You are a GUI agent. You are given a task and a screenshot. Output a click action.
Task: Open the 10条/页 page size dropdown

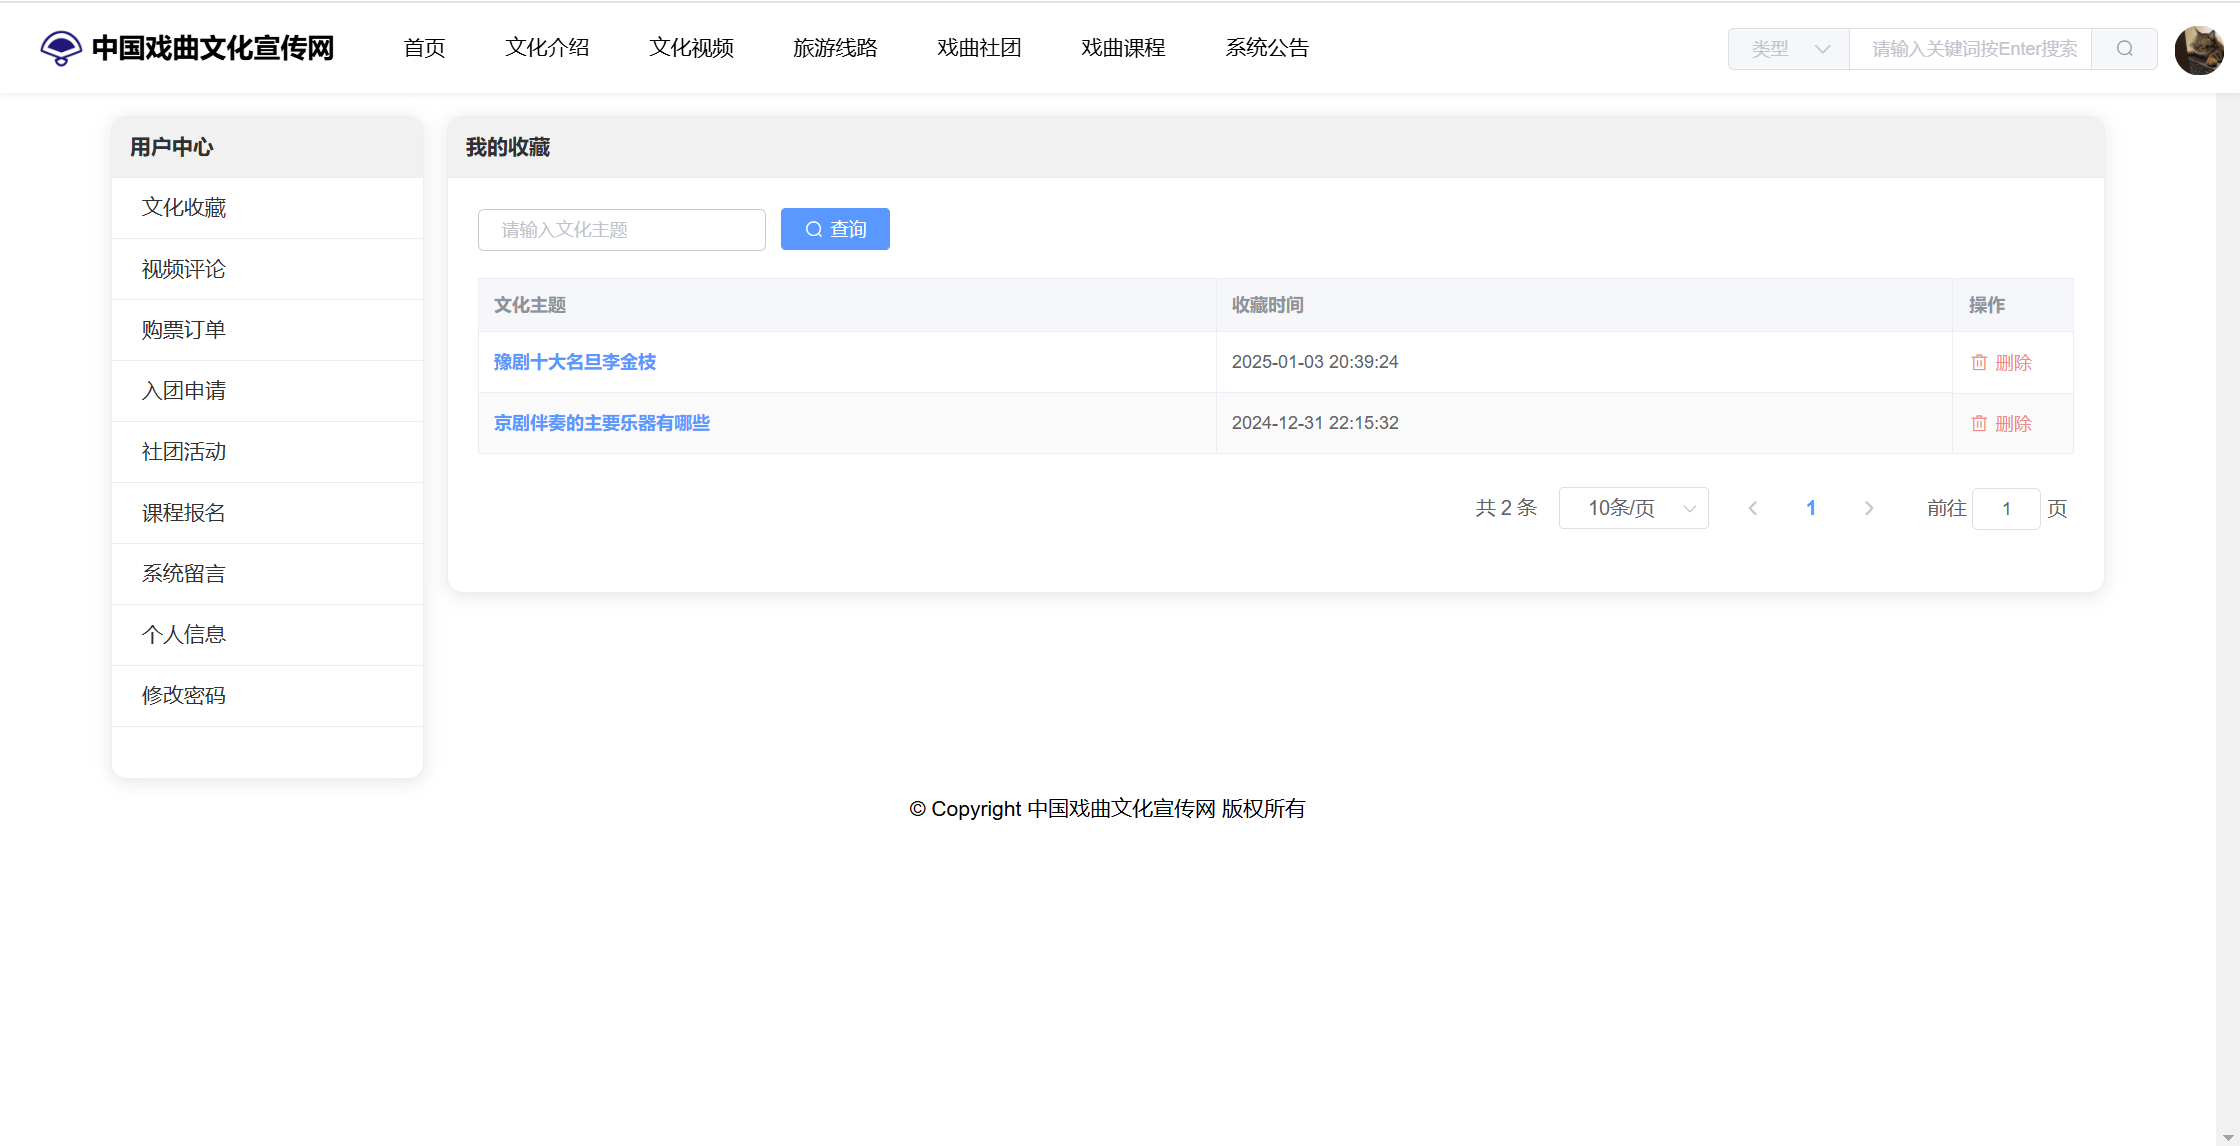1633,508
